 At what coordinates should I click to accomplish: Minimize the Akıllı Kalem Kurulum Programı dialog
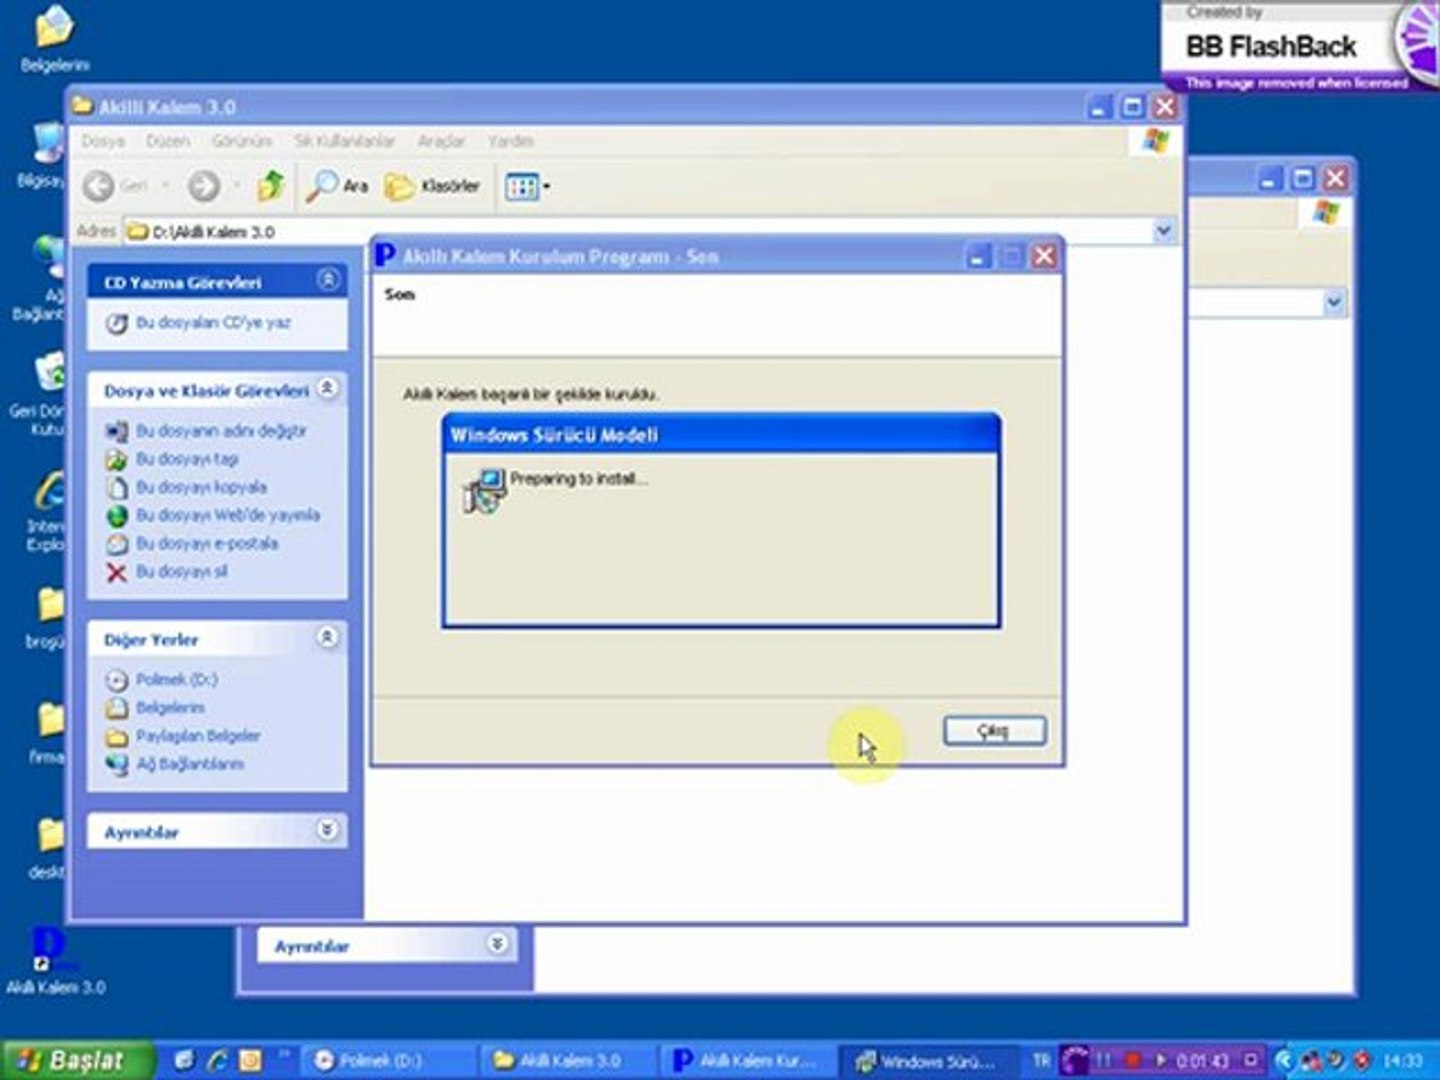(x=979, y=257)
